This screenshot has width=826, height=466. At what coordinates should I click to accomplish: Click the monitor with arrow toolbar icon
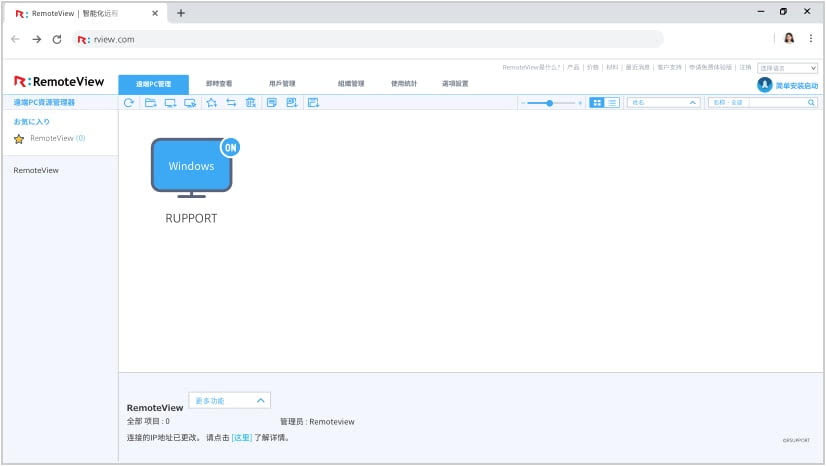[190, 103]
